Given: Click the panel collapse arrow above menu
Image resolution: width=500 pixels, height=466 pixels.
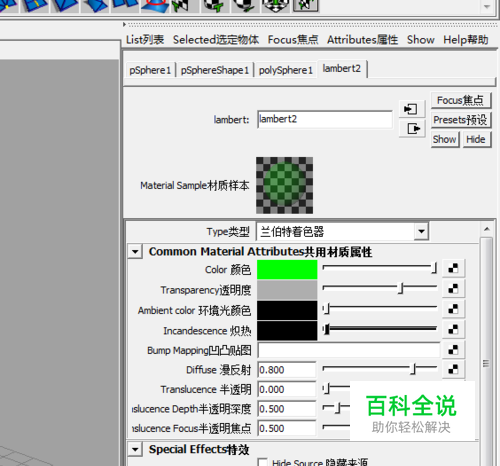Looking at the screenshot, I should [124, 24].
